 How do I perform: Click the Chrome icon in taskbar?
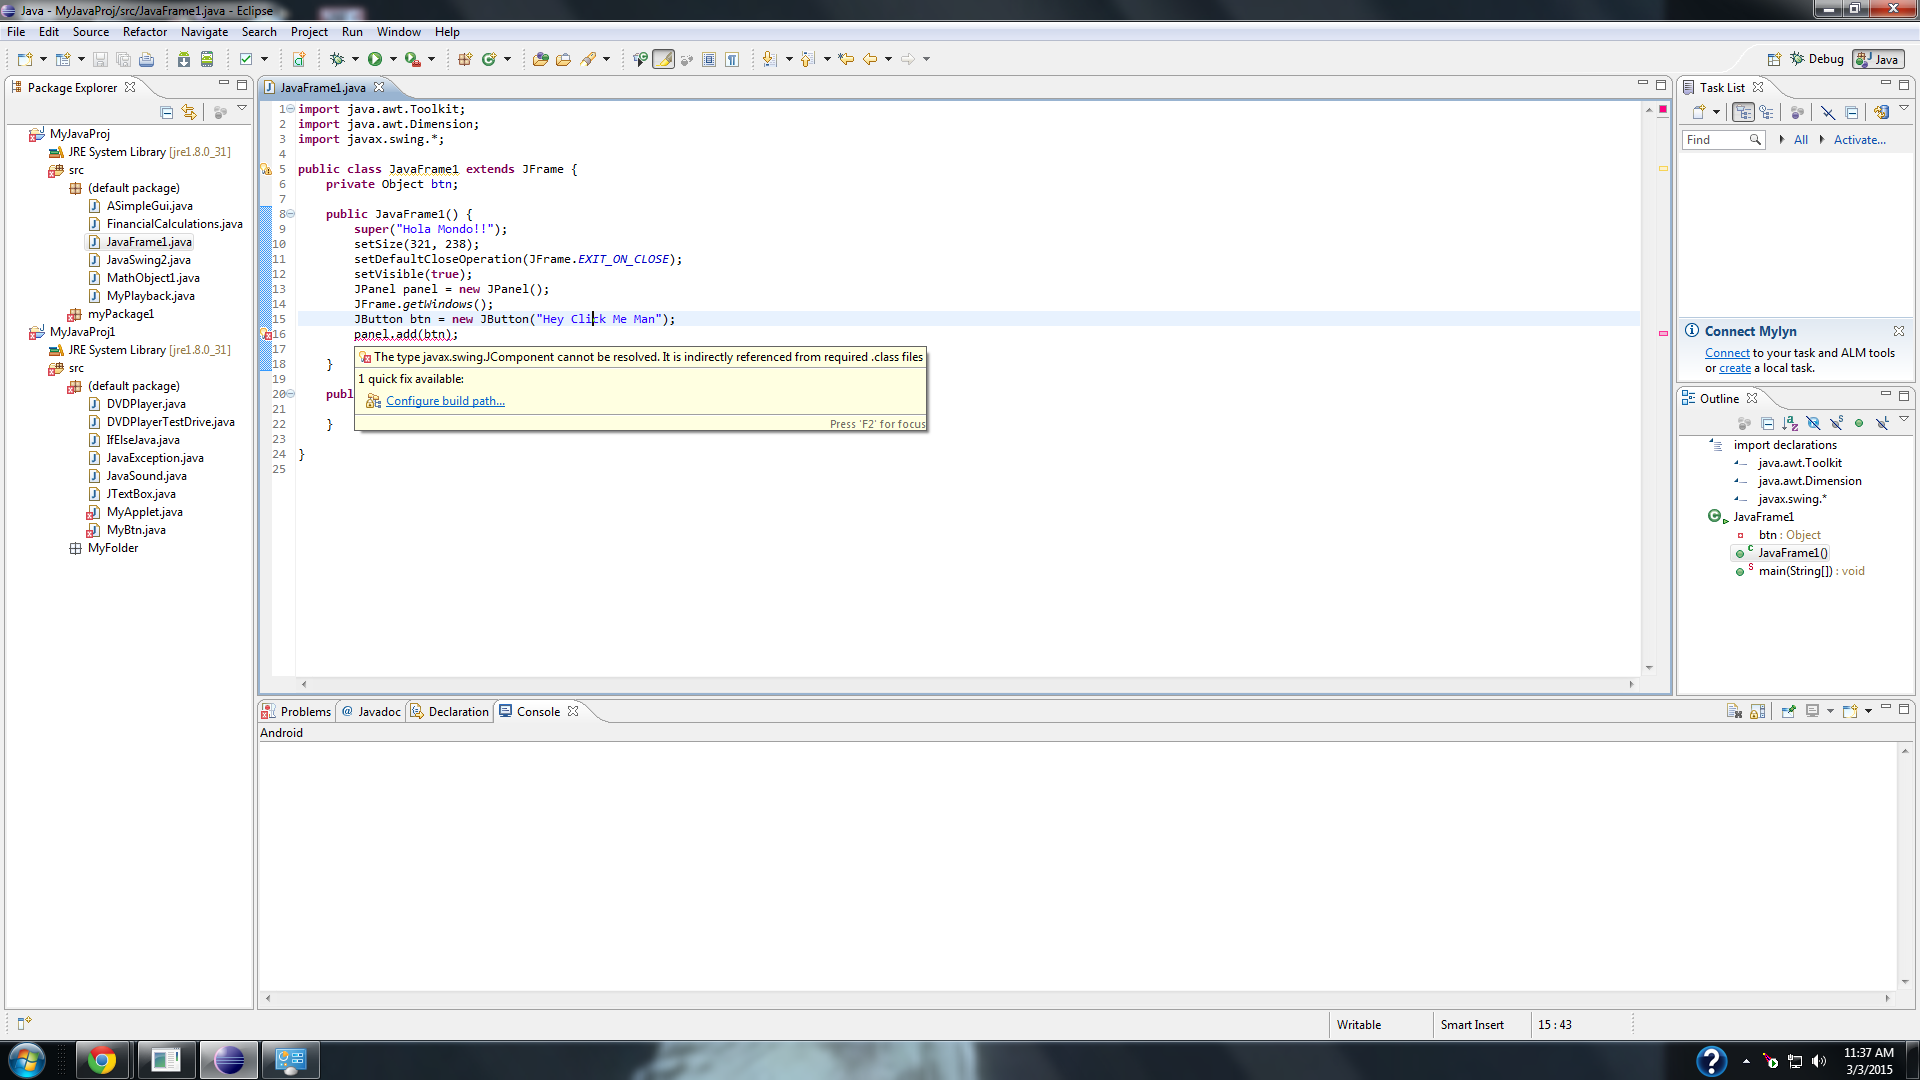click(x=102, y=1060)
